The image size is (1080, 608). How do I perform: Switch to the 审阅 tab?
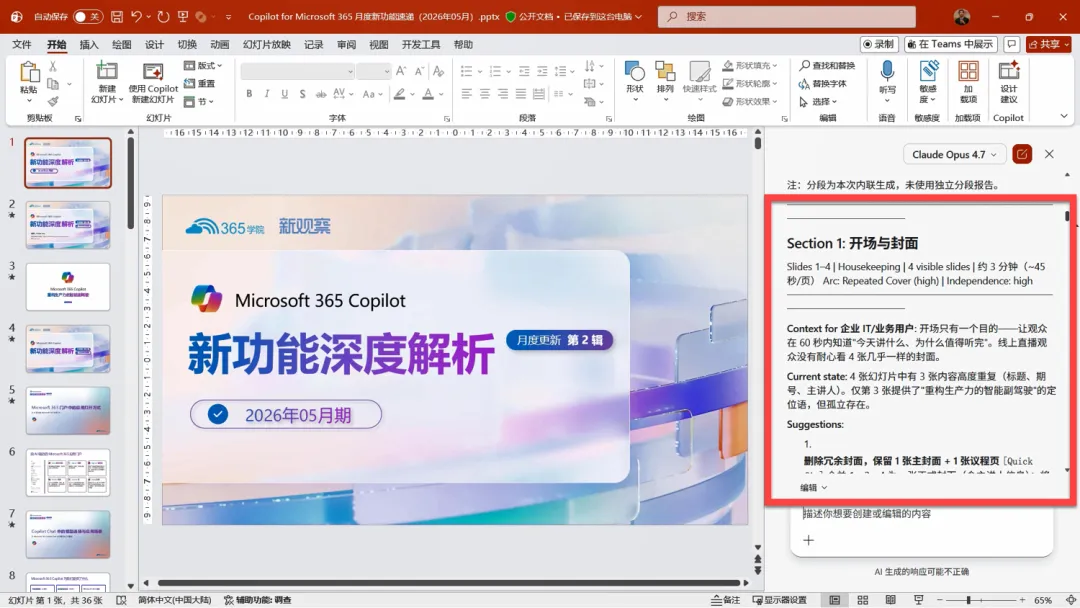click(346, 44)
